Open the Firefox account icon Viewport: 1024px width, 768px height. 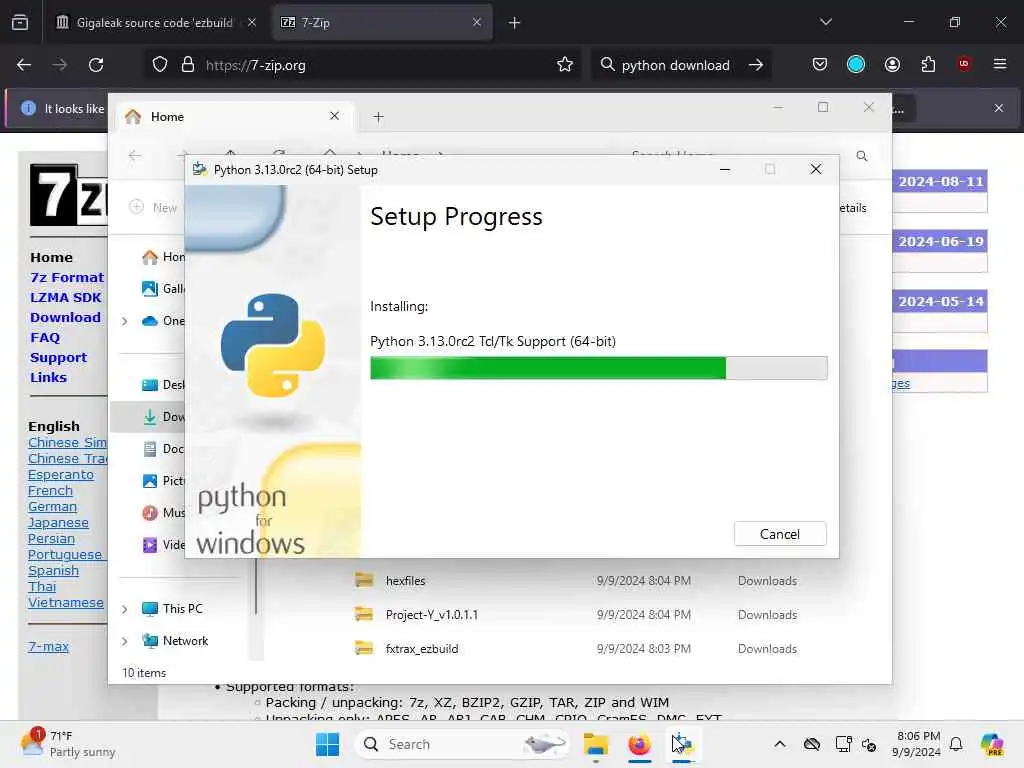click(892, 64)
